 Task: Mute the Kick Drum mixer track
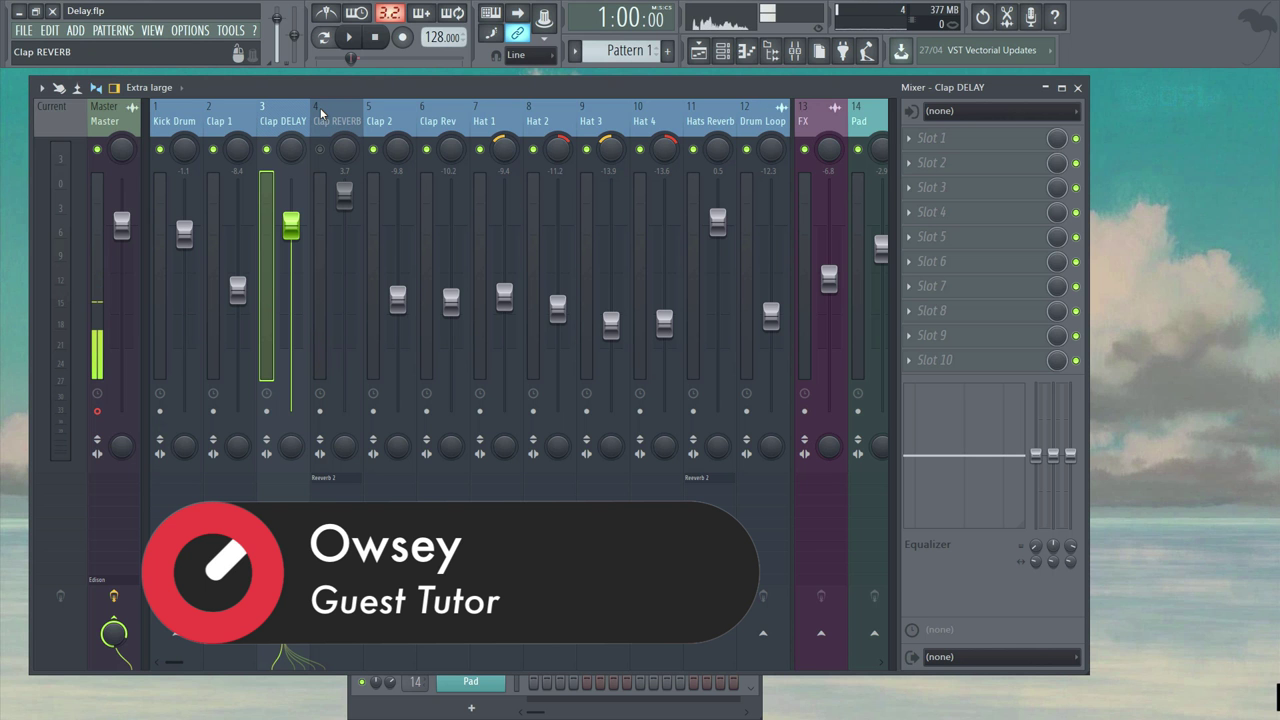(x=160, y=150)
